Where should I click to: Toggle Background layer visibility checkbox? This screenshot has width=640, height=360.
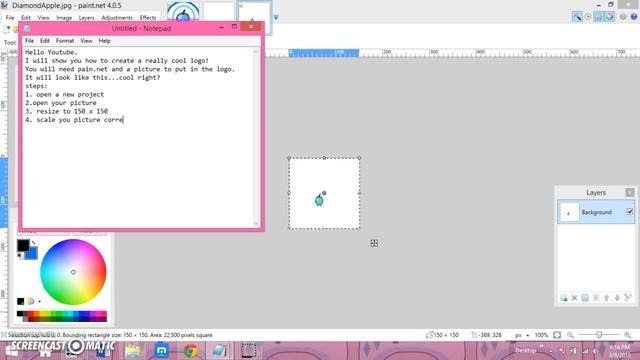point(629,212)
